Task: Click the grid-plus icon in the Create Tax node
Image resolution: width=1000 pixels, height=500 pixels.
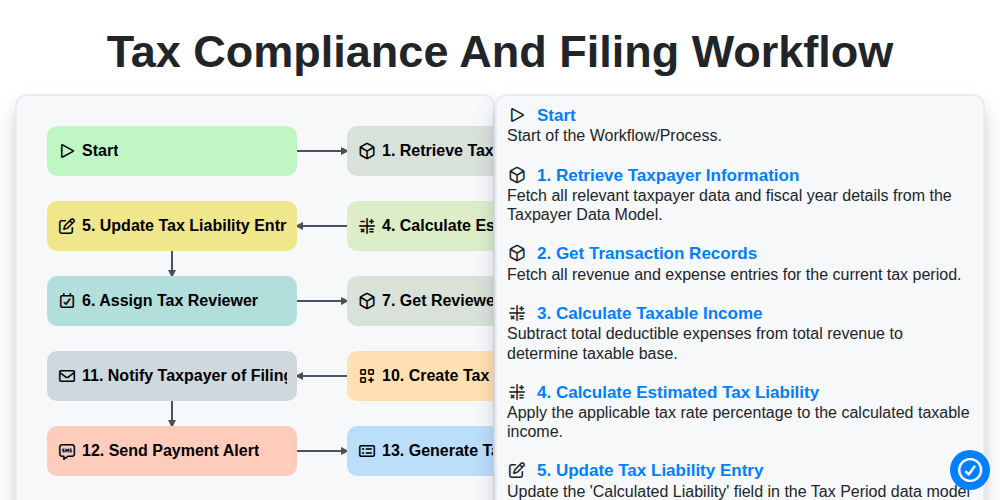Action: click(367, 376)
